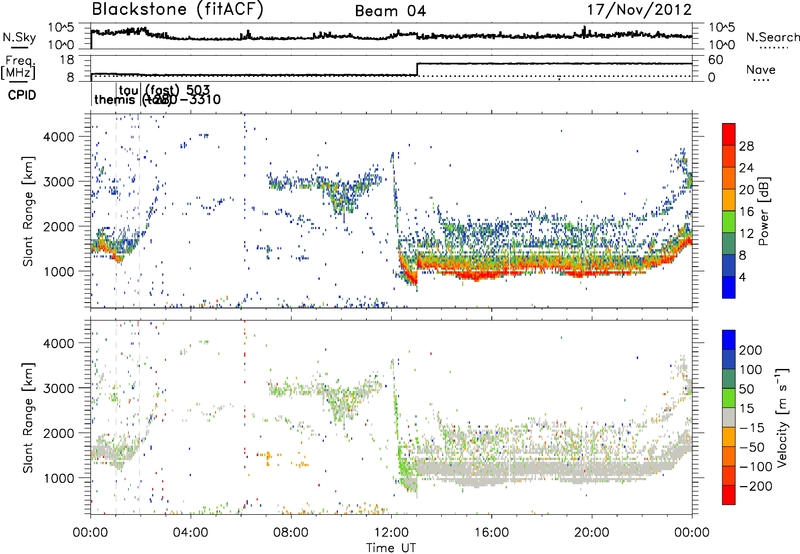Click the '08:00' time axis label
Screen dimensions: 800x554
tap(291, 533)
